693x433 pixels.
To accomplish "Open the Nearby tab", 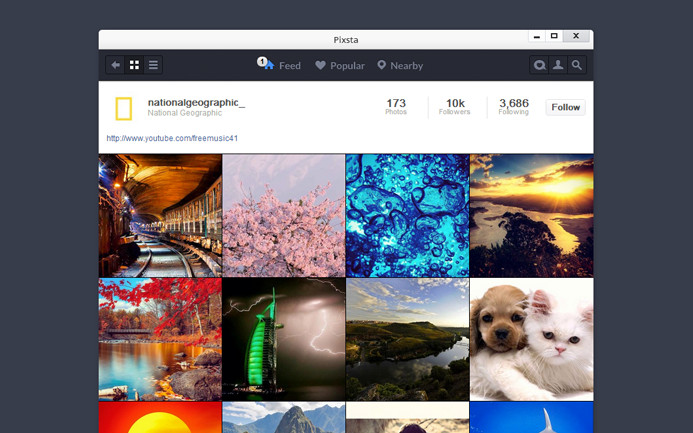I will pos(400,65).
